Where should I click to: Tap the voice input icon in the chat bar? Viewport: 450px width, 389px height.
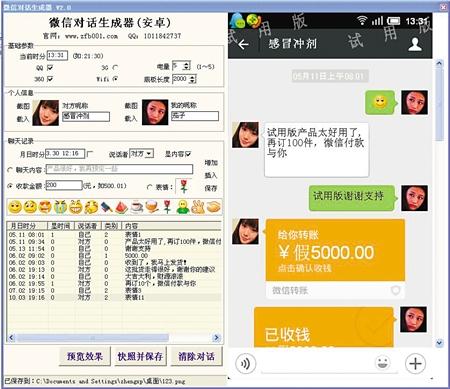(246, 363)
